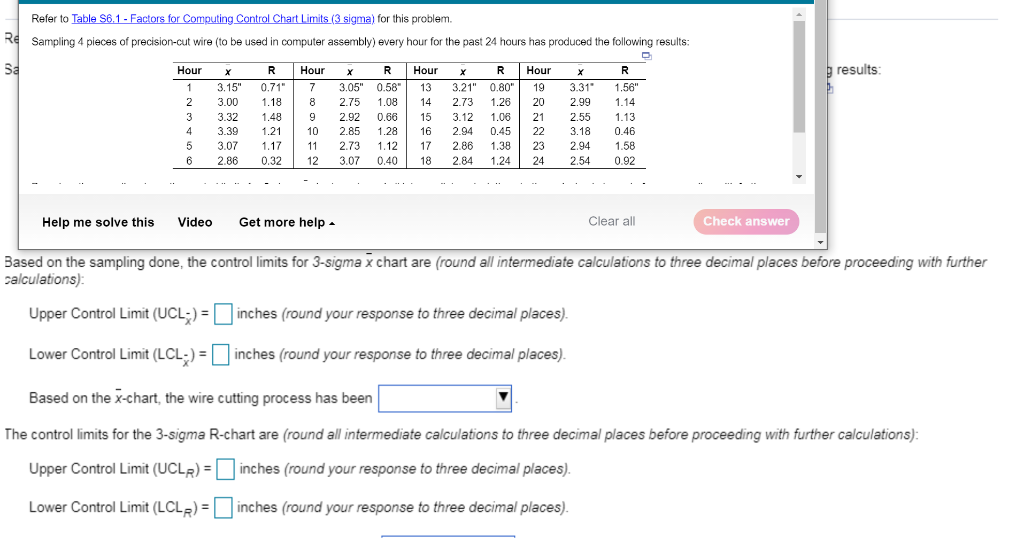Click the R value 0.40 for hour 12
Image resolution: width=1024 pixels, height=552 pixels.
[x=387, y=161]
